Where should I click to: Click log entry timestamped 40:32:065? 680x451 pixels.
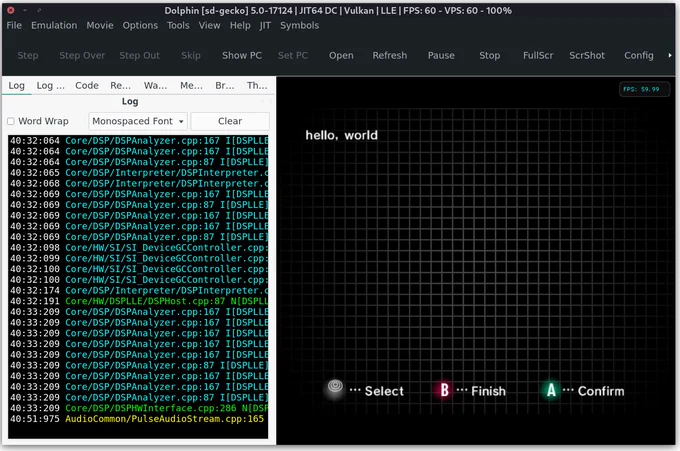[x=138, y=173]
